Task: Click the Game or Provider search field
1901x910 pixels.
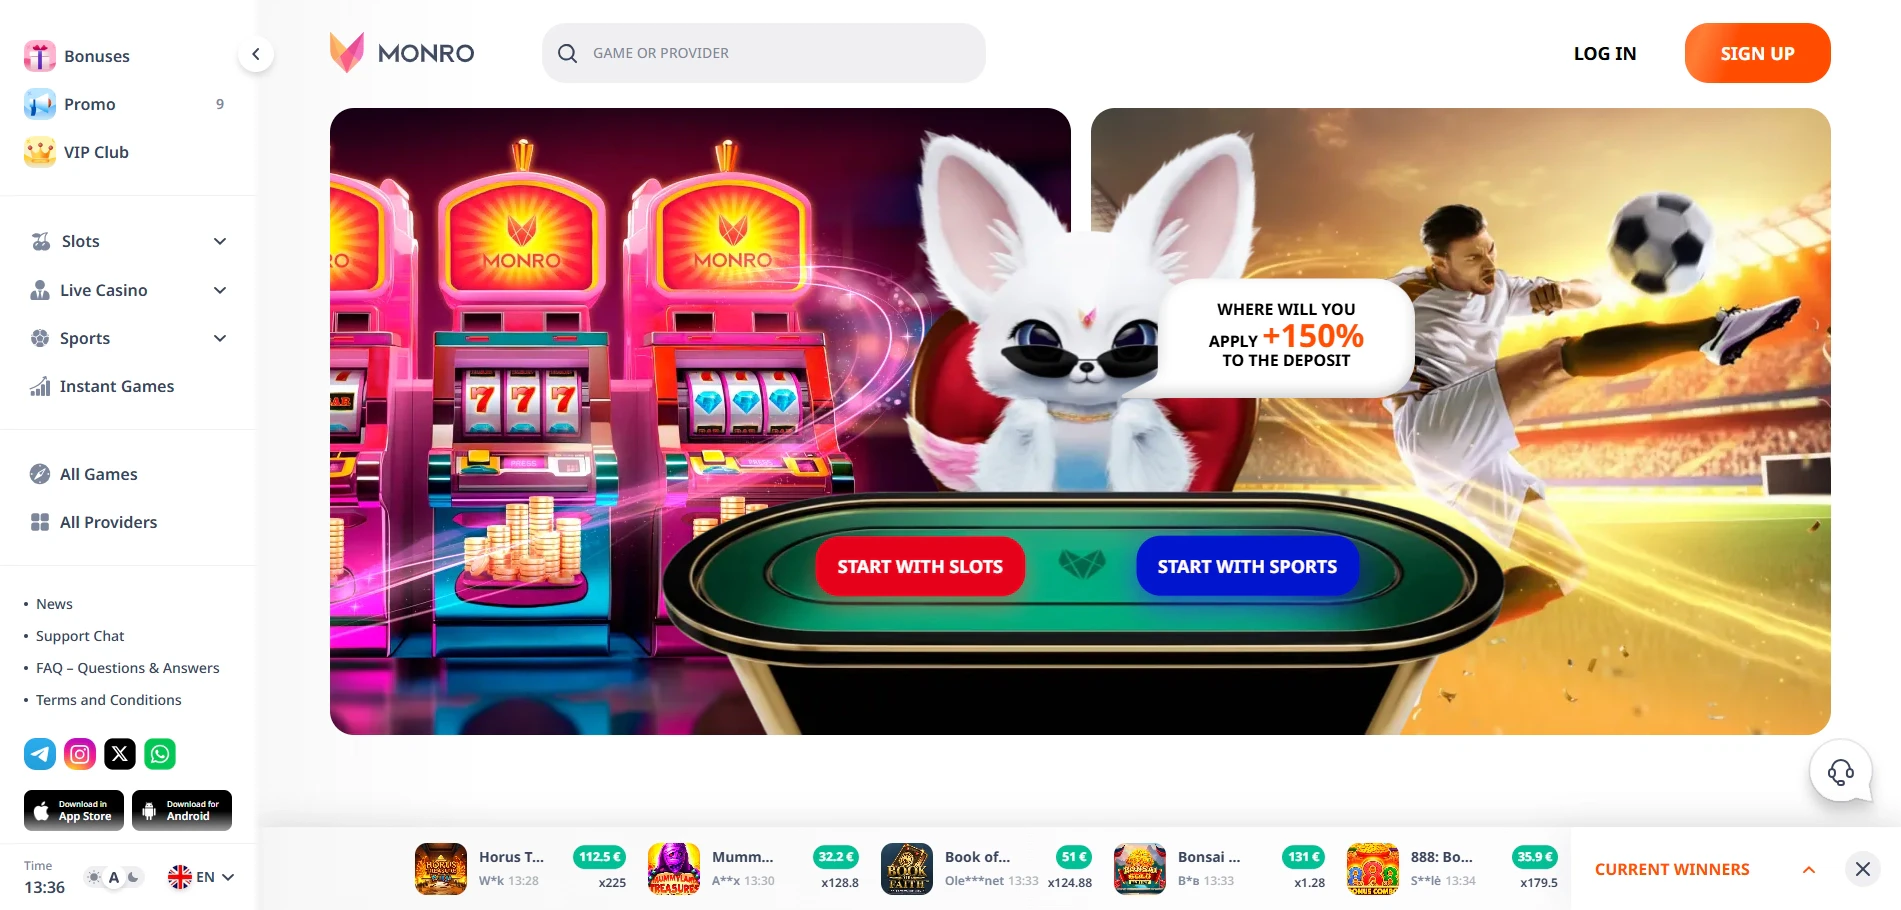Action: (x=764, y=53)
